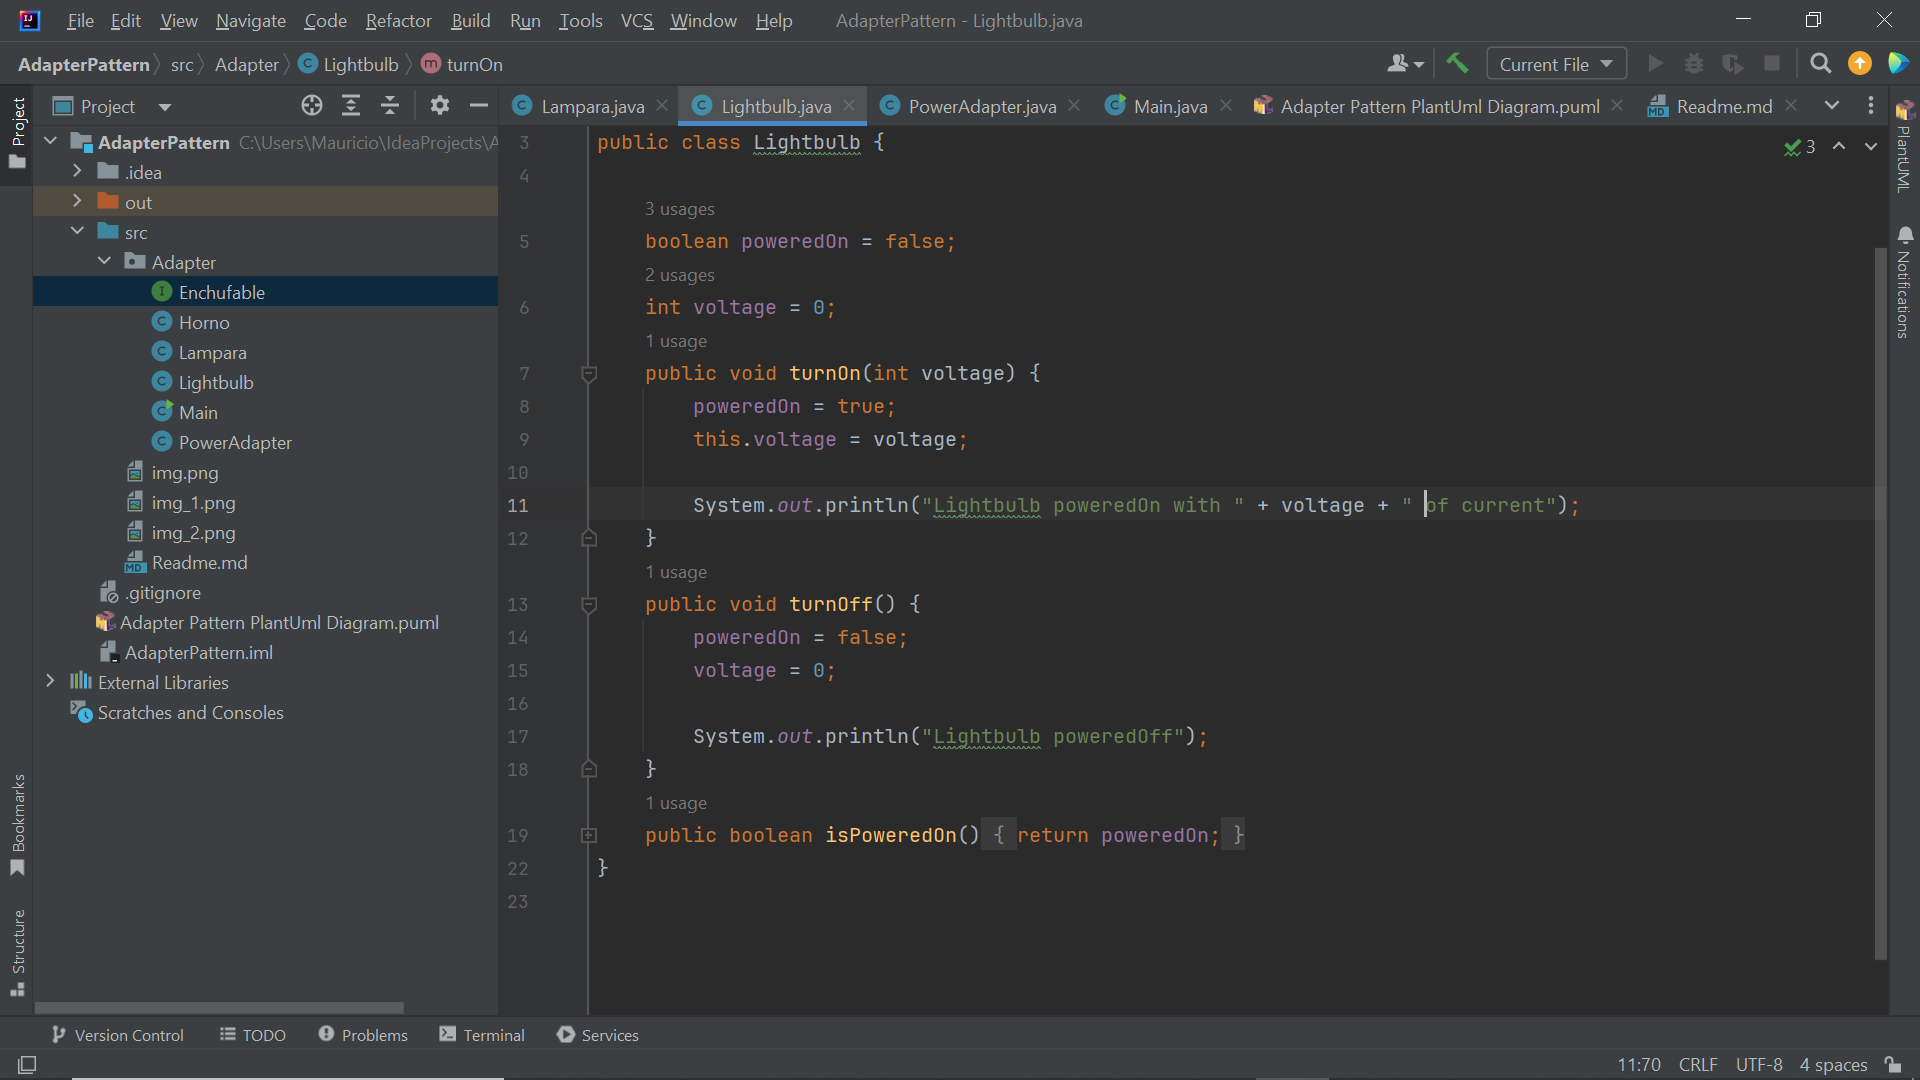Select the PowerAdapter class in tree
1920x1080 pixels.
235,442
